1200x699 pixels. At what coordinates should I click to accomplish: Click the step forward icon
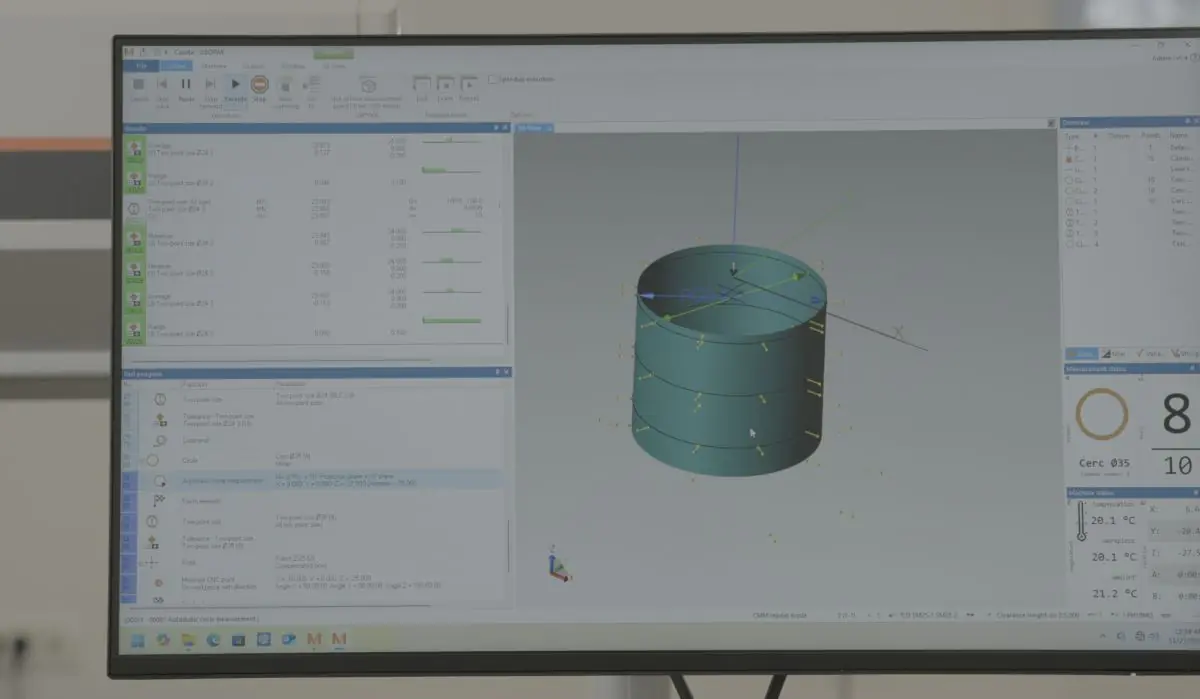click(210, 85)
